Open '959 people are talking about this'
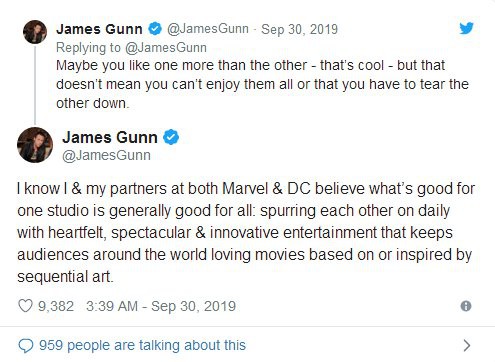 coord(142,345)
